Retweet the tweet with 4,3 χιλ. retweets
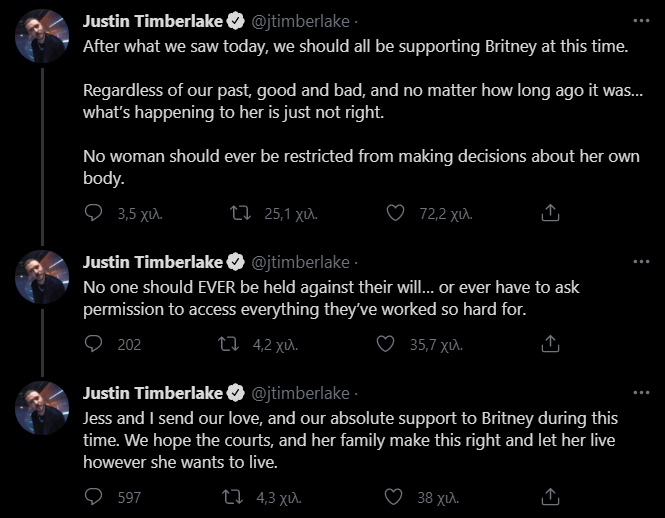 click(x=229, y=496)
